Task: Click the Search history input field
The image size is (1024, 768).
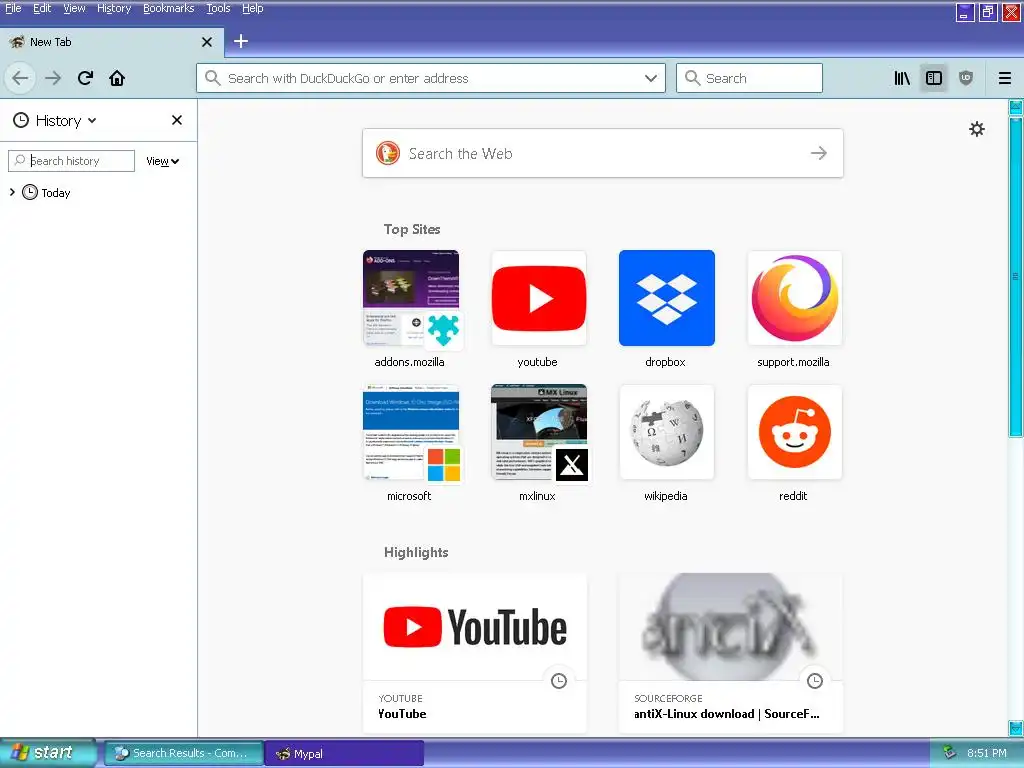Action: pyautogui.click(x=72, y=161)
